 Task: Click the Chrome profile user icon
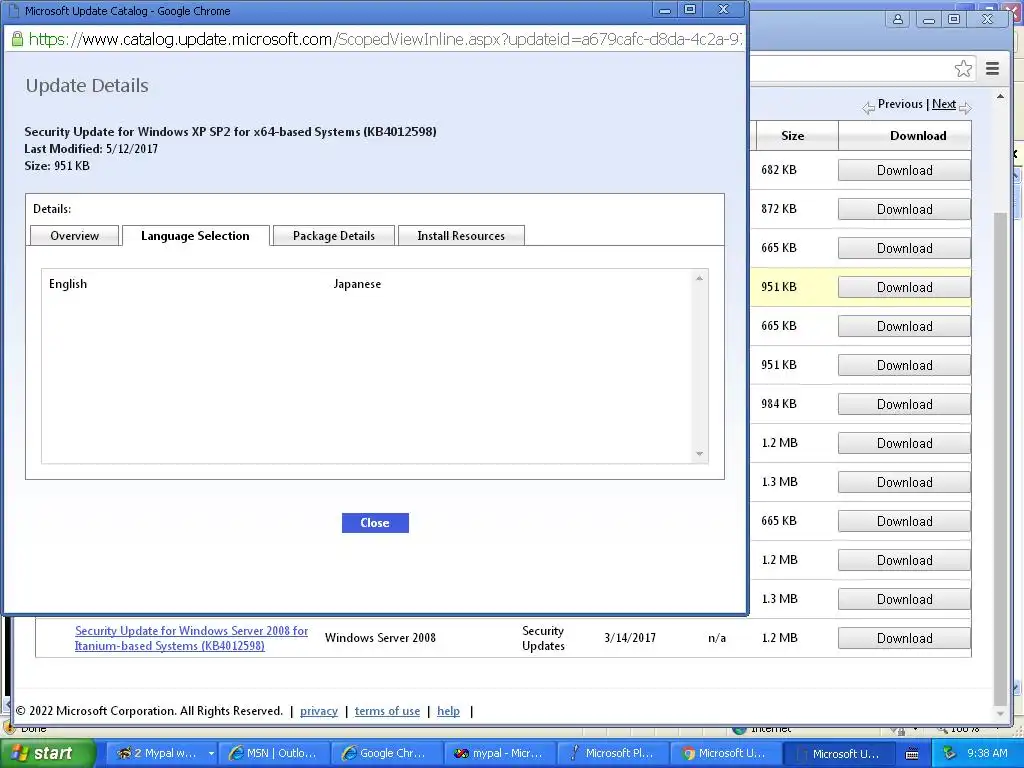tap(898, 19)
